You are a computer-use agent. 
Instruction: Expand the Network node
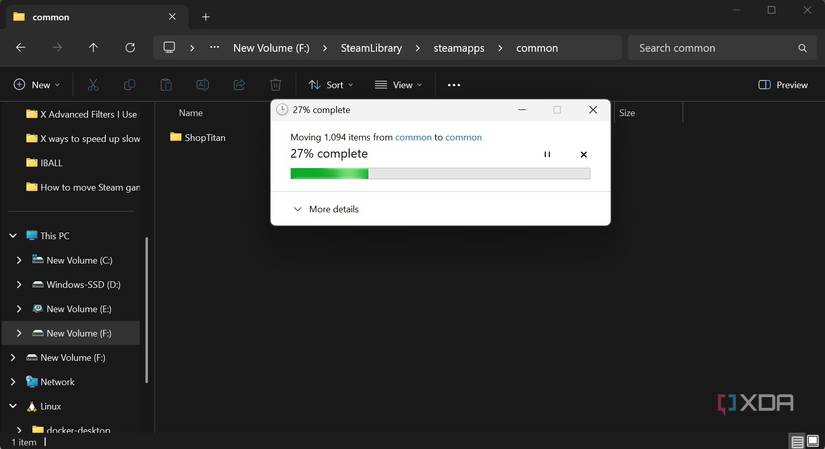click(13, 382)
